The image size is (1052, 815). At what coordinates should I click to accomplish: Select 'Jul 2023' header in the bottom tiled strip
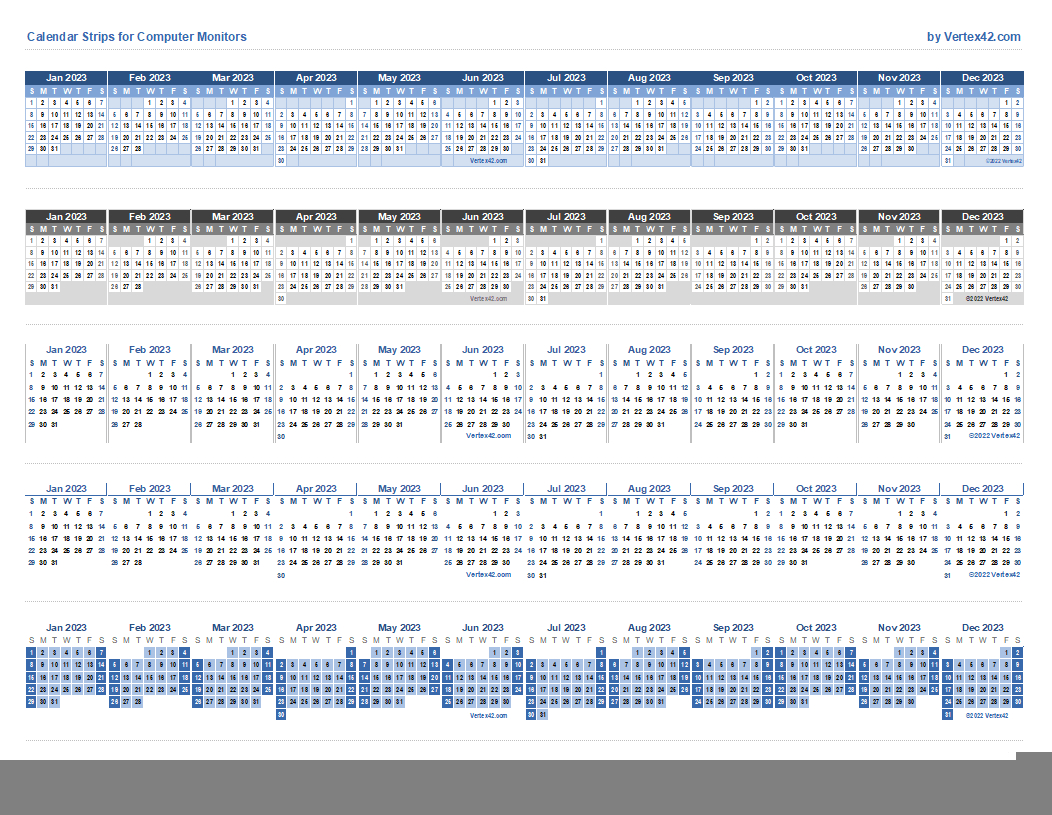[x=566, y=627]
